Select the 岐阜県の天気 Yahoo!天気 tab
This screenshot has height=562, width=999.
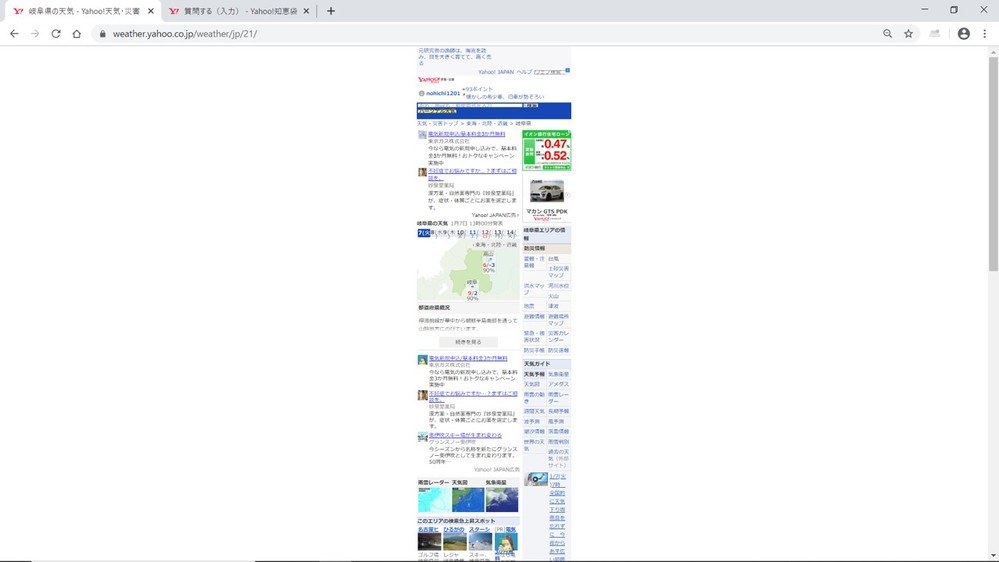coord(80,11)
